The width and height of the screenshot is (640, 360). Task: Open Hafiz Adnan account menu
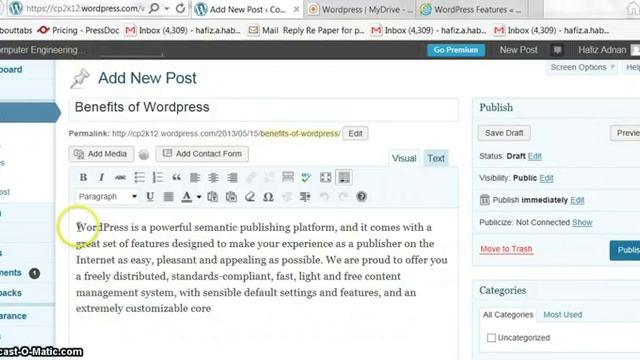pyautogui.click(x=602, y=50)
